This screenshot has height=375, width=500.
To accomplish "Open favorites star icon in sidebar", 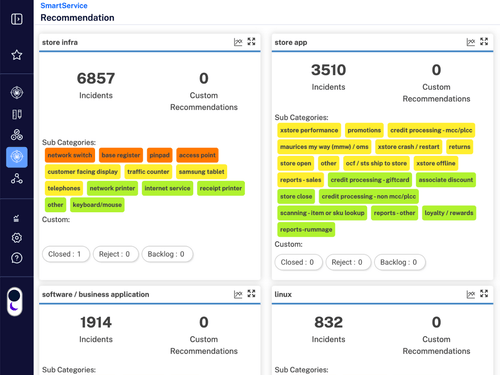I will (17, 55).
